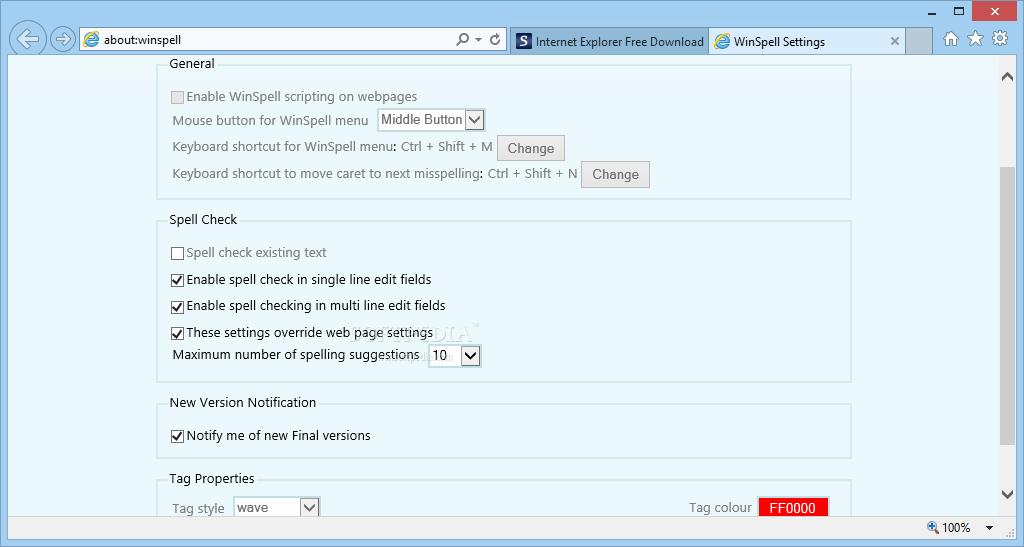Image resolution: width=1024 pixels, height=547 pixels.
Task: Close the Internet Explorer window
Action: tap(995, 11)
